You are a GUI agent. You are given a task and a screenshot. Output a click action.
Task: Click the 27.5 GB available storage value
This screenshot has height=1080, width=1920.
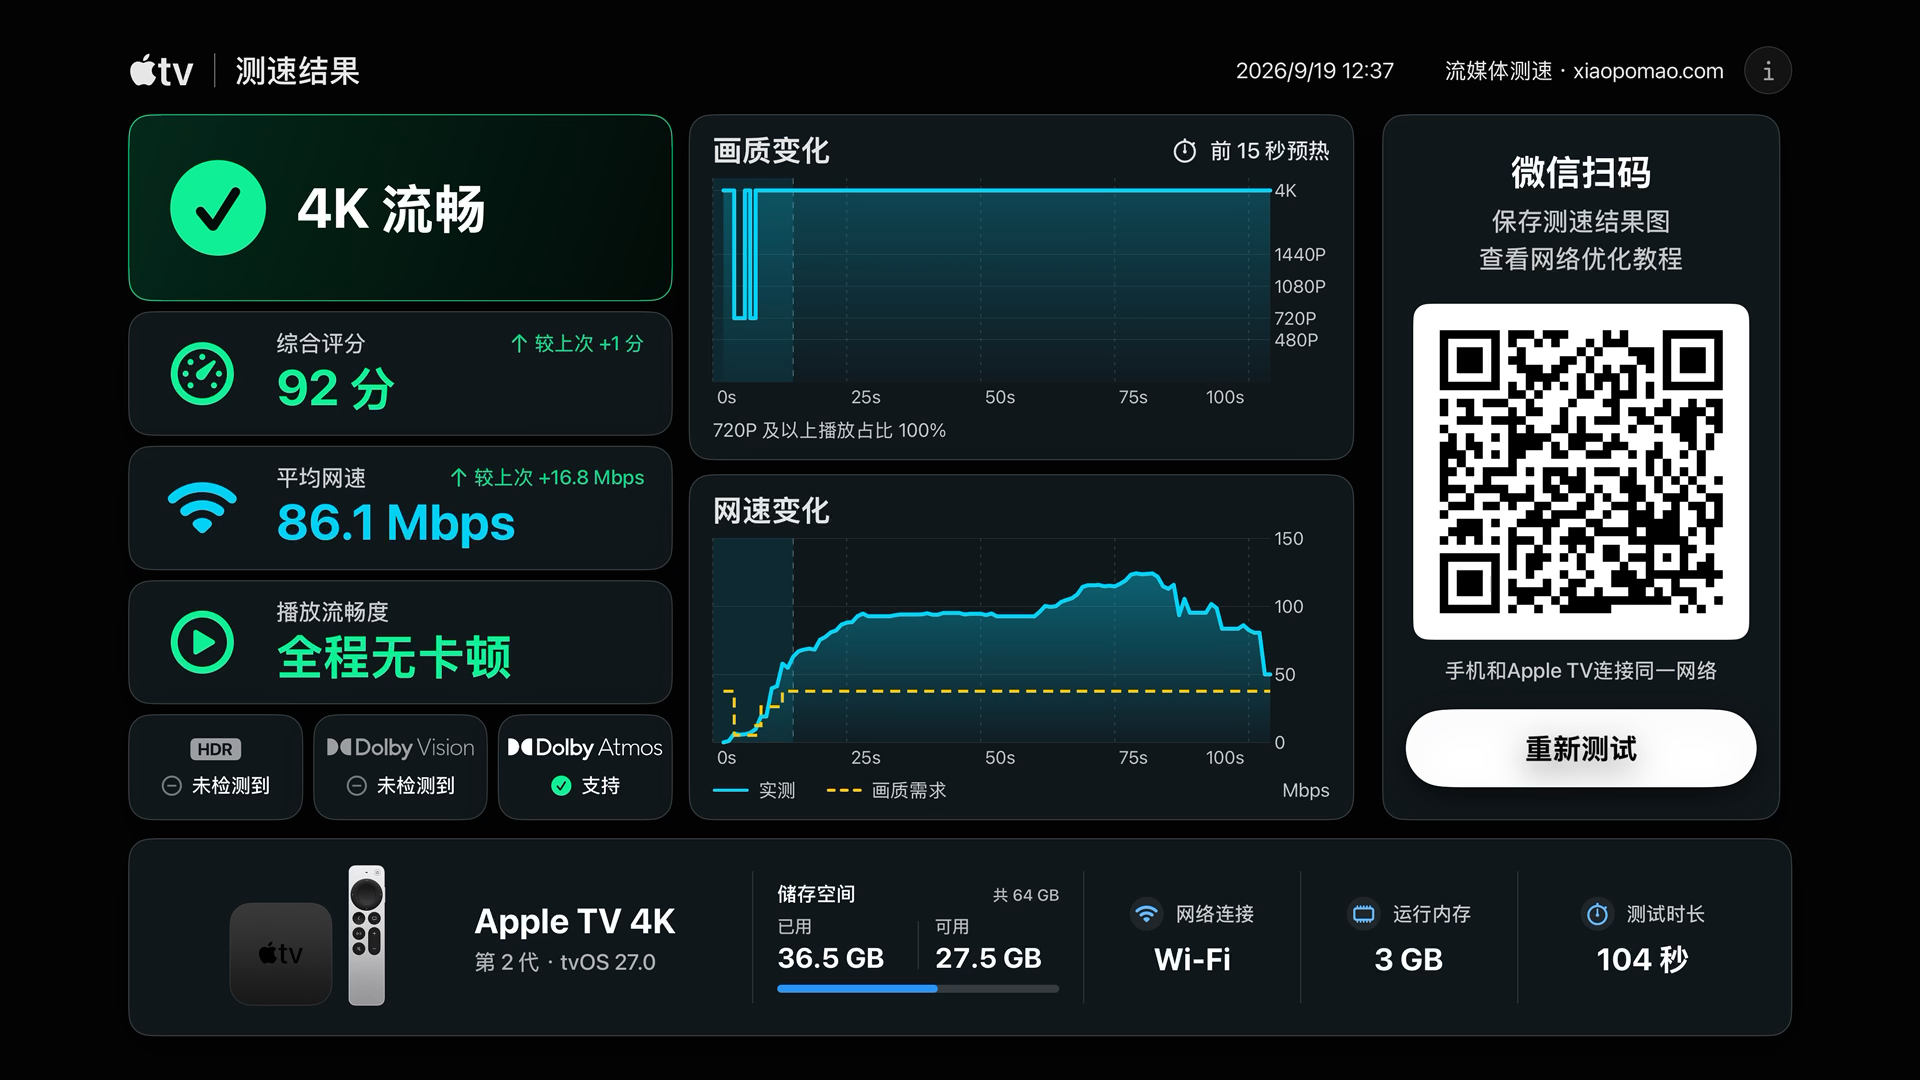(988, 958)
